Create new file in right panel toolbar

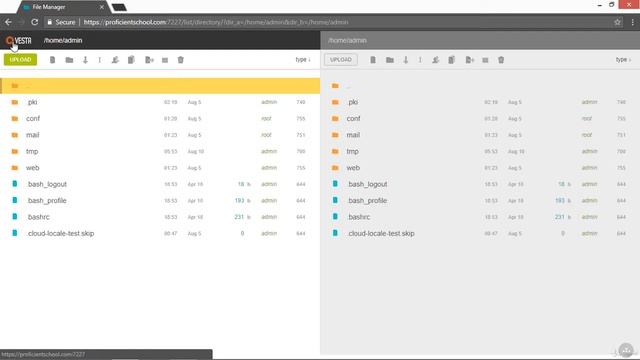point(373,60)
